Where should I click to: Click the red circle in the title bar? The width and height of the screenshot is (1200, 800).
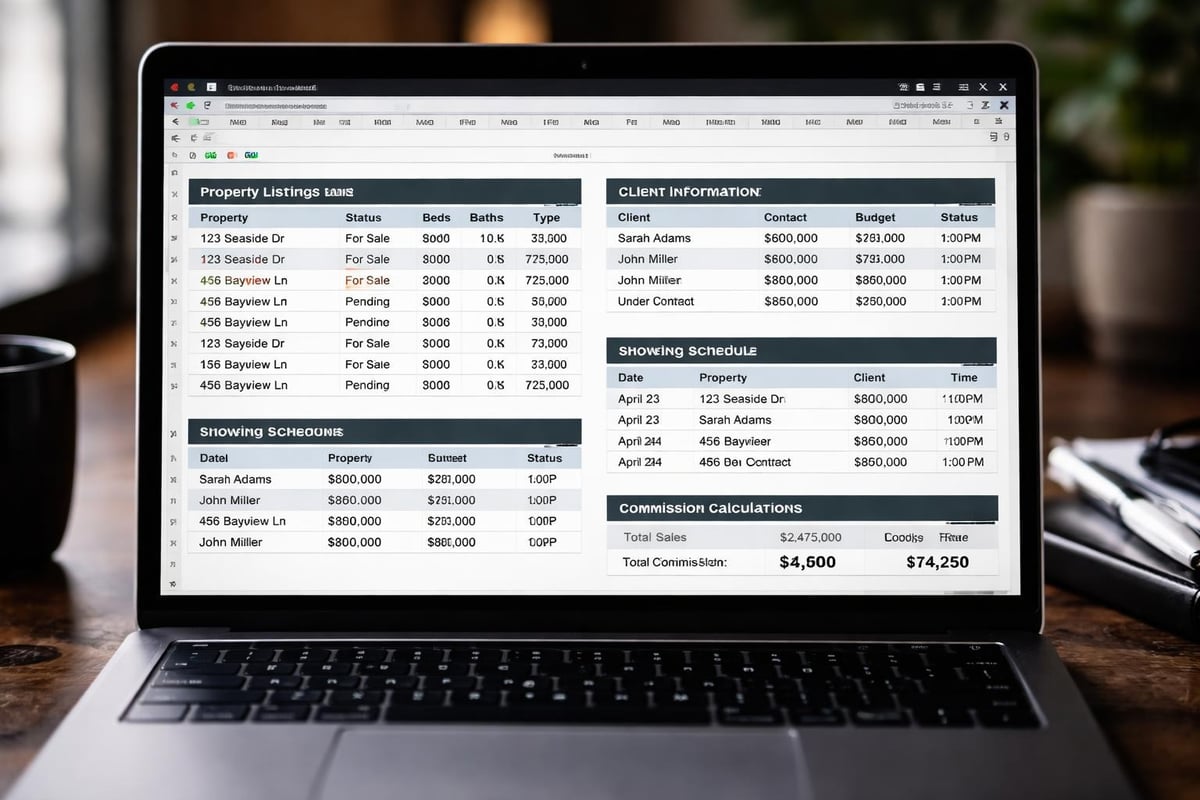(174, 88)
